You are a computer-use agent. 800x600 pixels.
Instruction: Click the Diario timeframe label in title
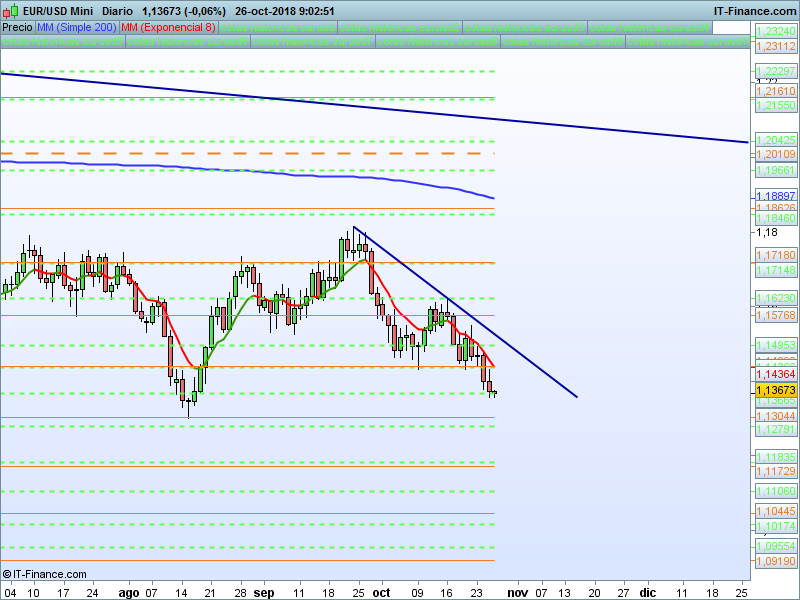coord(117,11)
